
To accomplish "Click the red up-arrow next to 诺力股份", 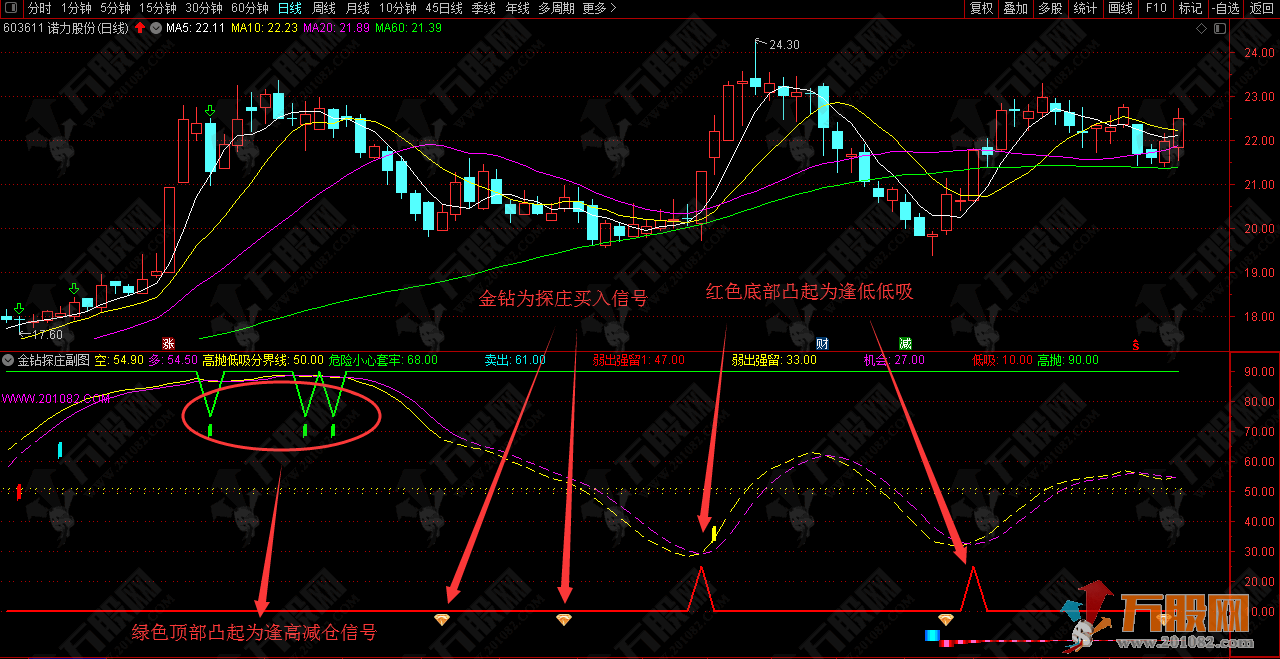I will tap(139, 28).
